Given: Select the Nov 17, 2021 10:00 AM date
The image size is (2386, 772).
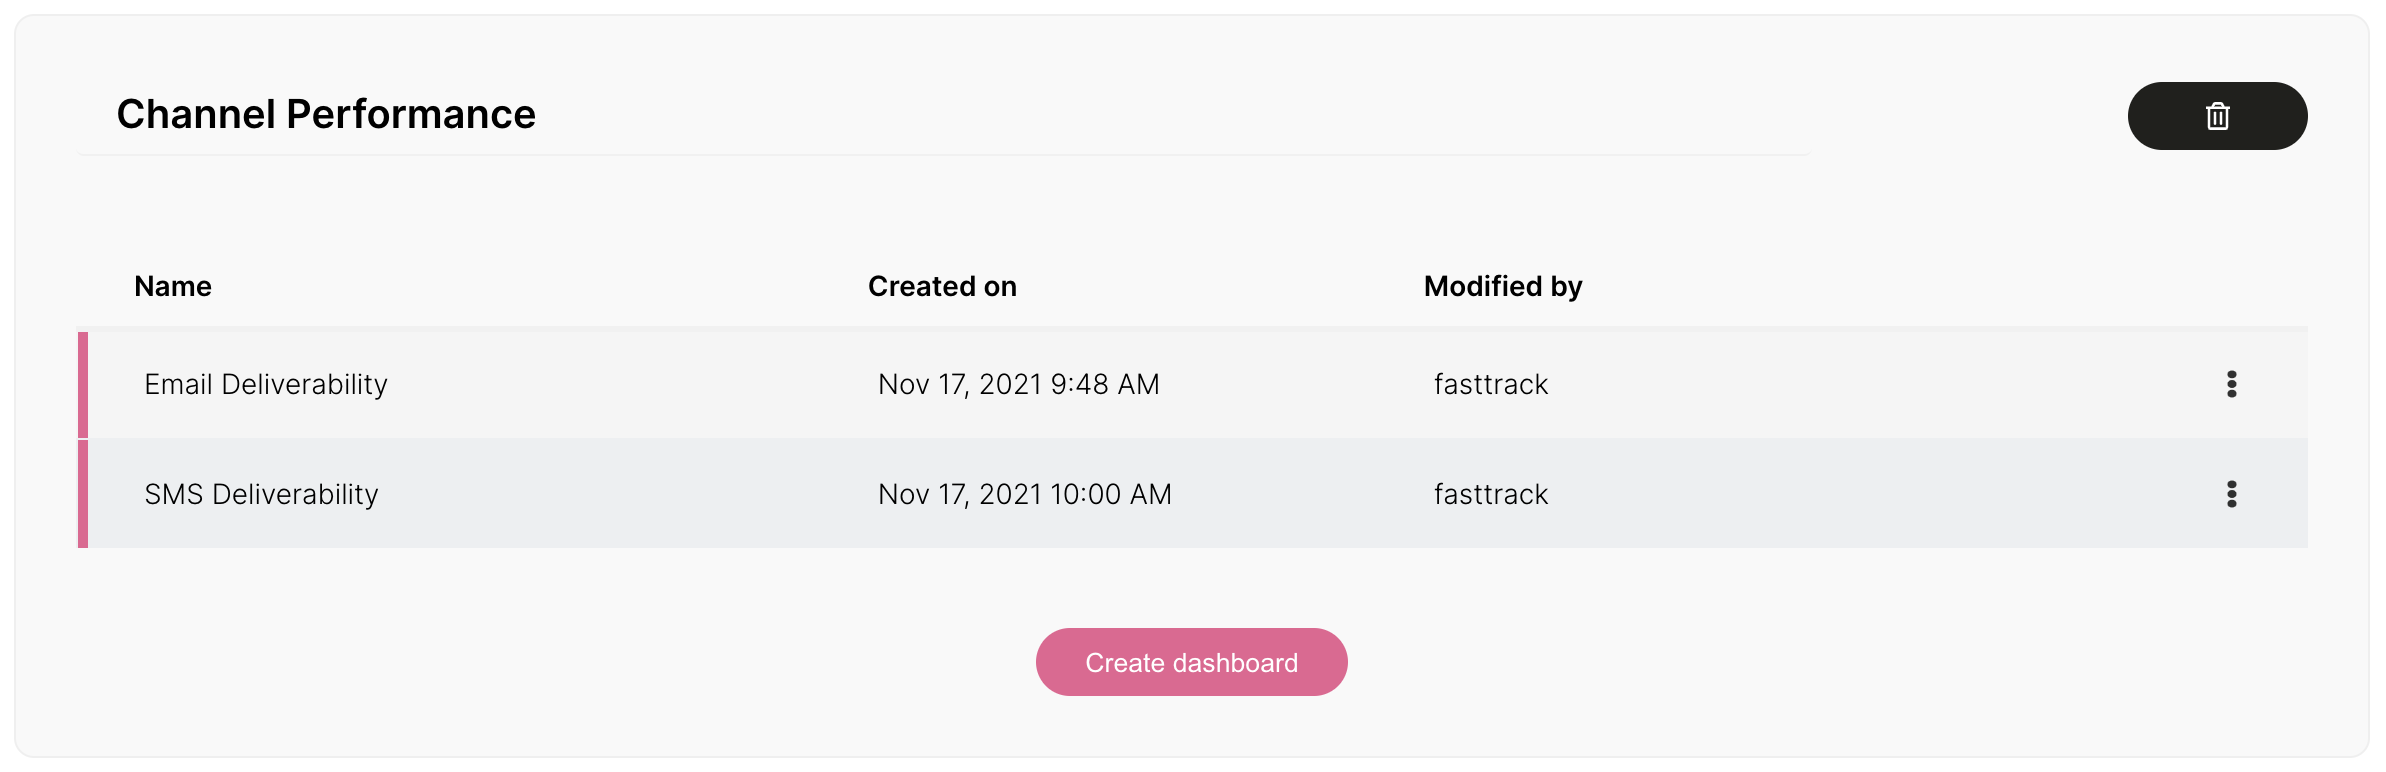Looking at the screenshot, I should pos(1024,494).
